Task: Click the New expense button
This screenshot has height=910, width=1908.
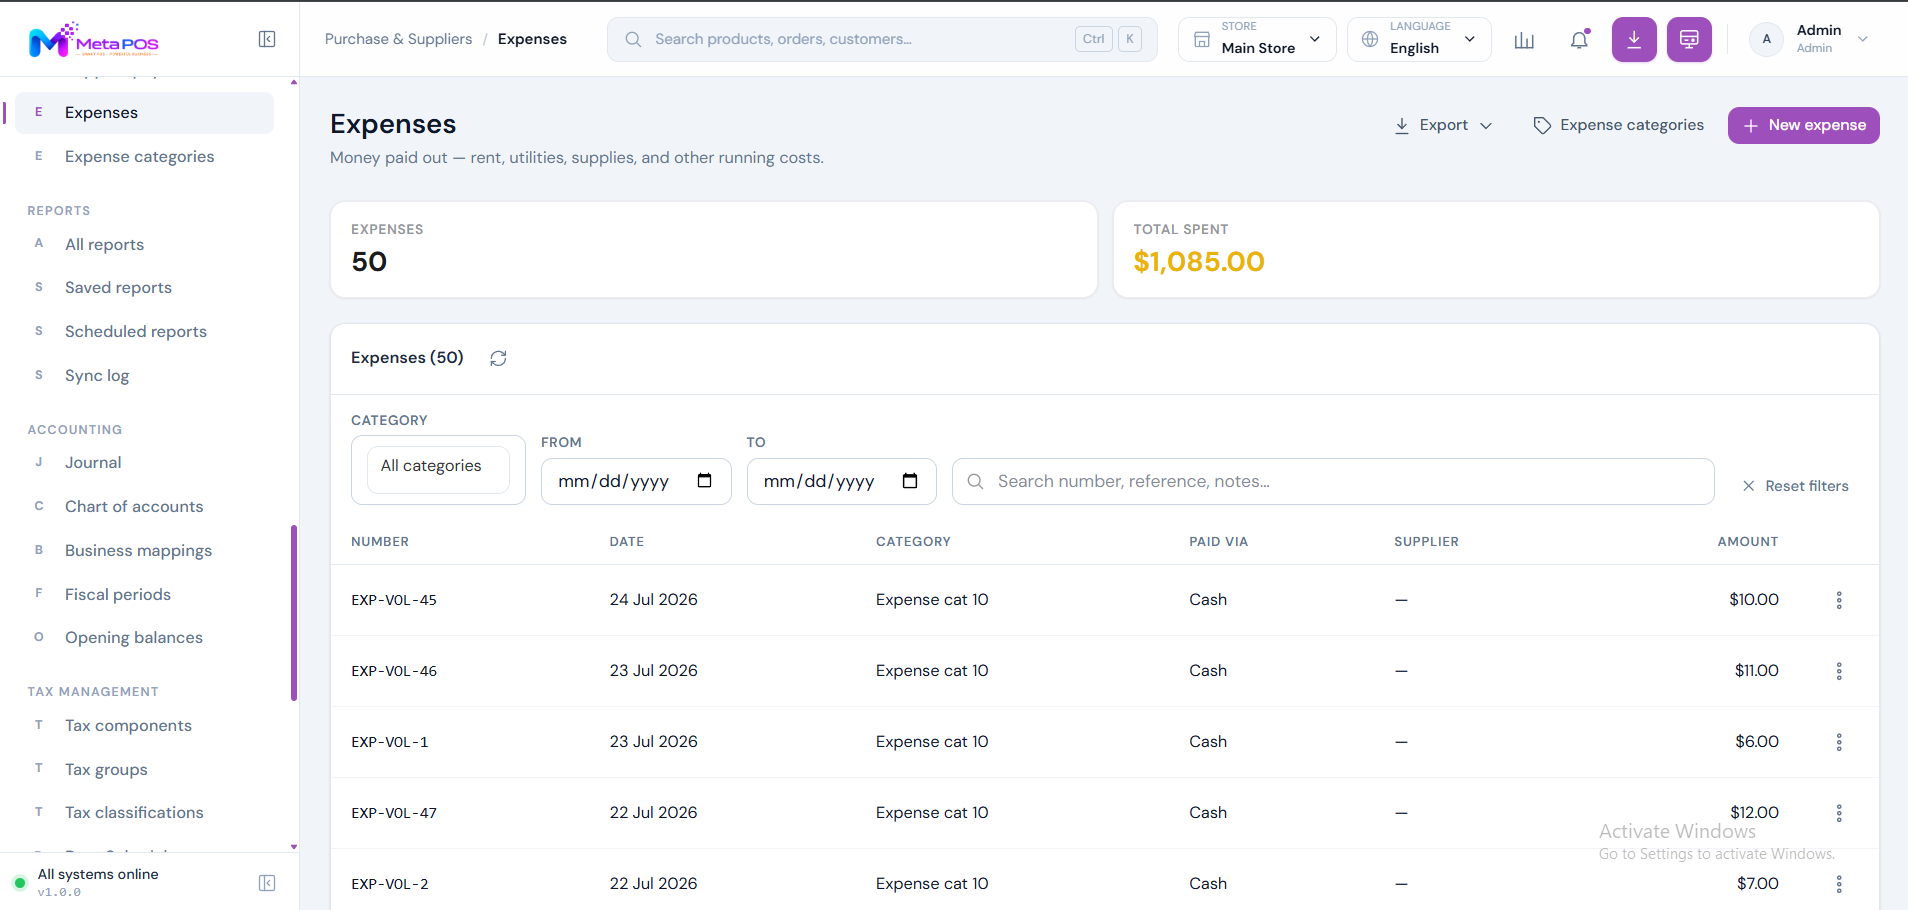Action: coord(1803,125)
